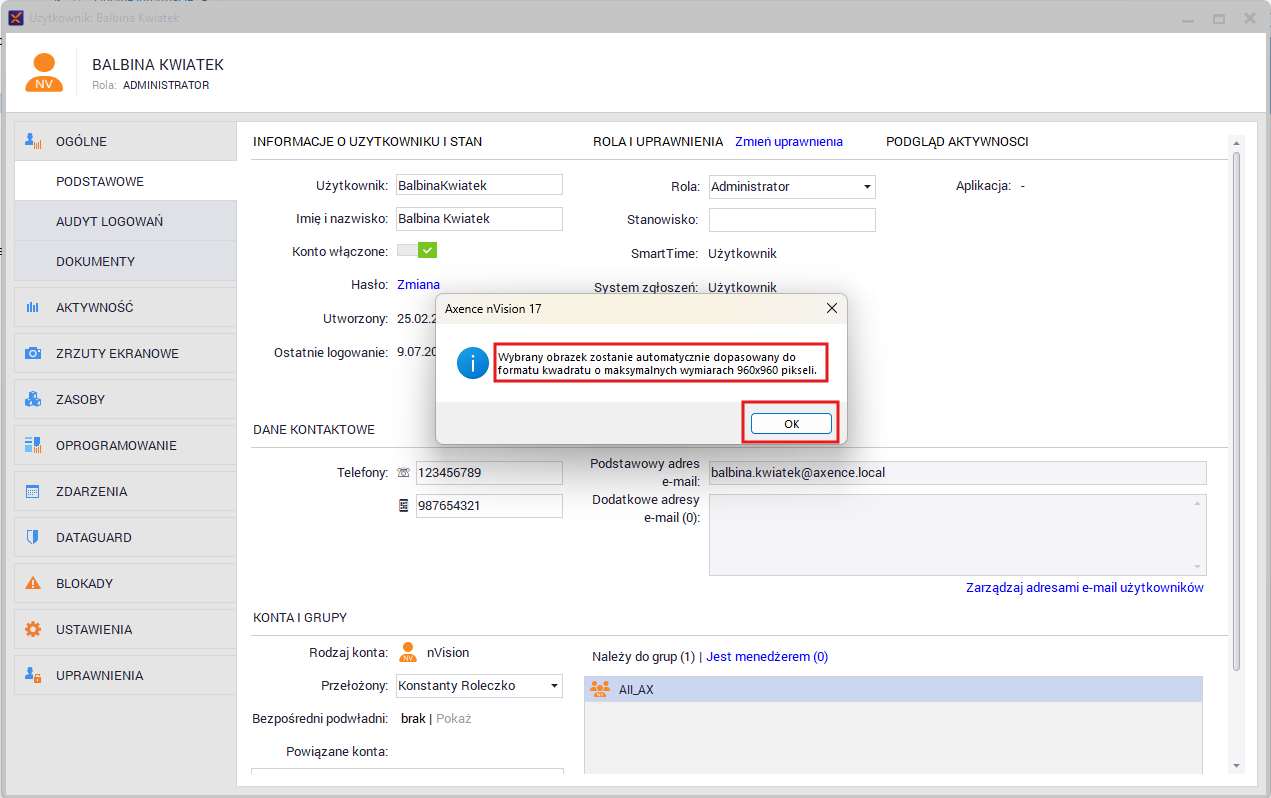Screen dimensions: 1271x798
Task: Switch to the Audyt logowań sub-tab
Action: [x=126, y=221]
